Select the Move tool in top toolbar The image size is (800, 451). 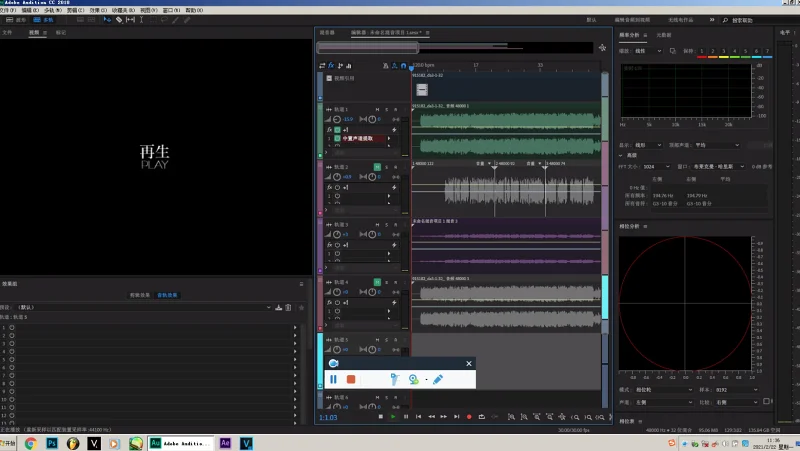[107, 20]
